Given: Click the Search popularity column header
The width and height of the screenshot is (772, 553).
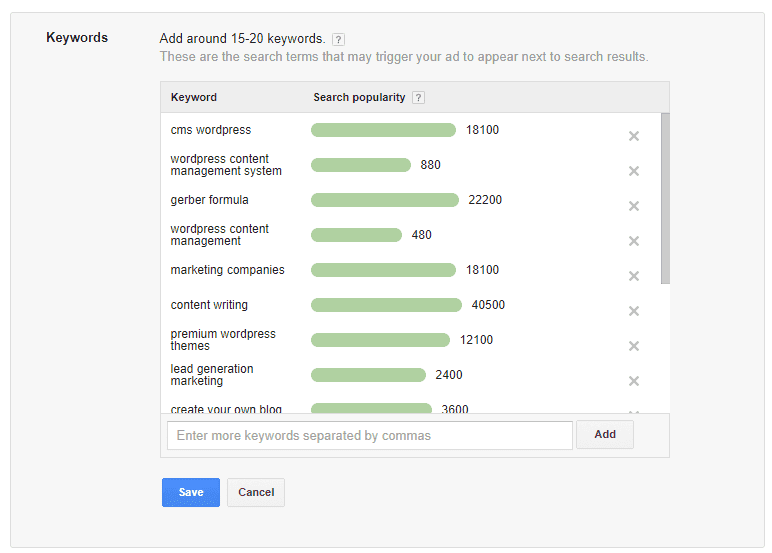Looking at the screenshot, I should coord(359,98).
